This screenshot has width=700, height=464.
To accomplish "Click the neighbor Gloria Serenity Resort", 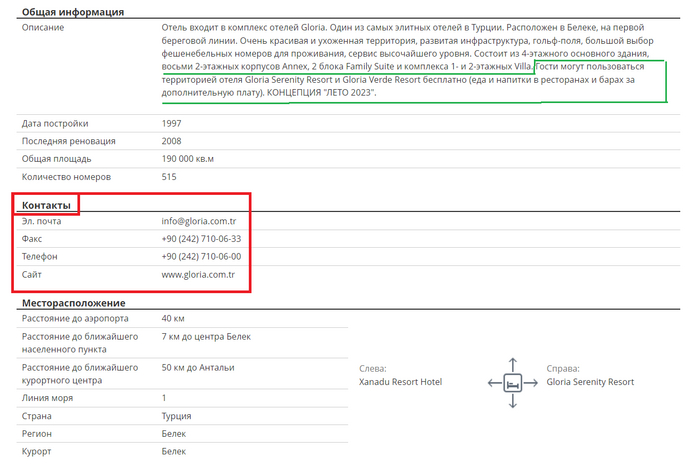I will click(x=590, y=382).
